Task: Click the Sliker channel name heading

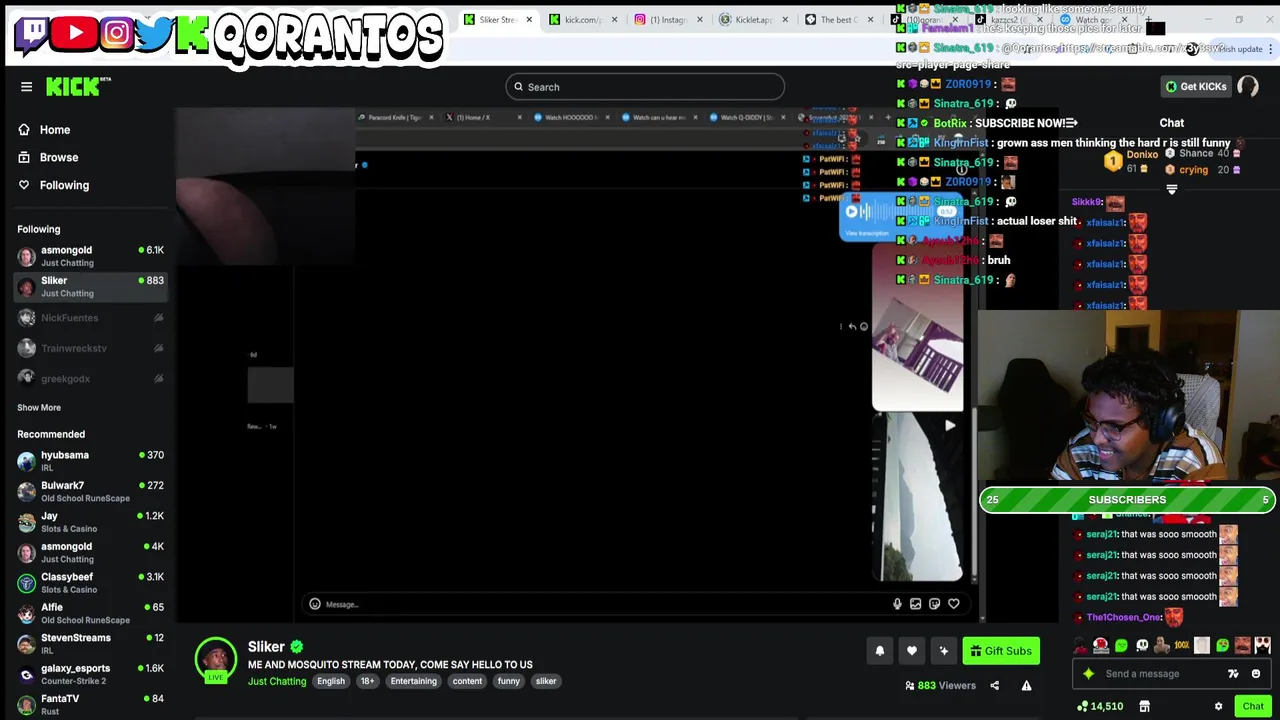Action: click(266, 647)
